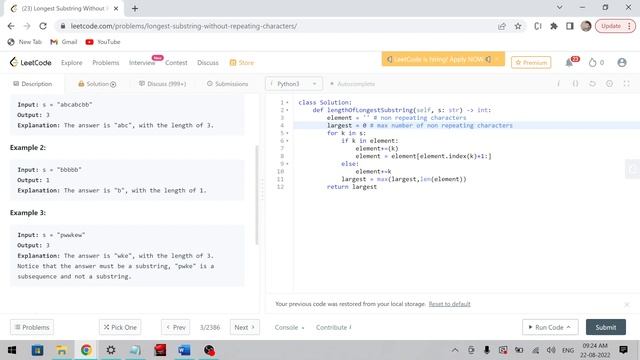
Task: Open Gmail bookmark
Action: [x=64, y=42]
